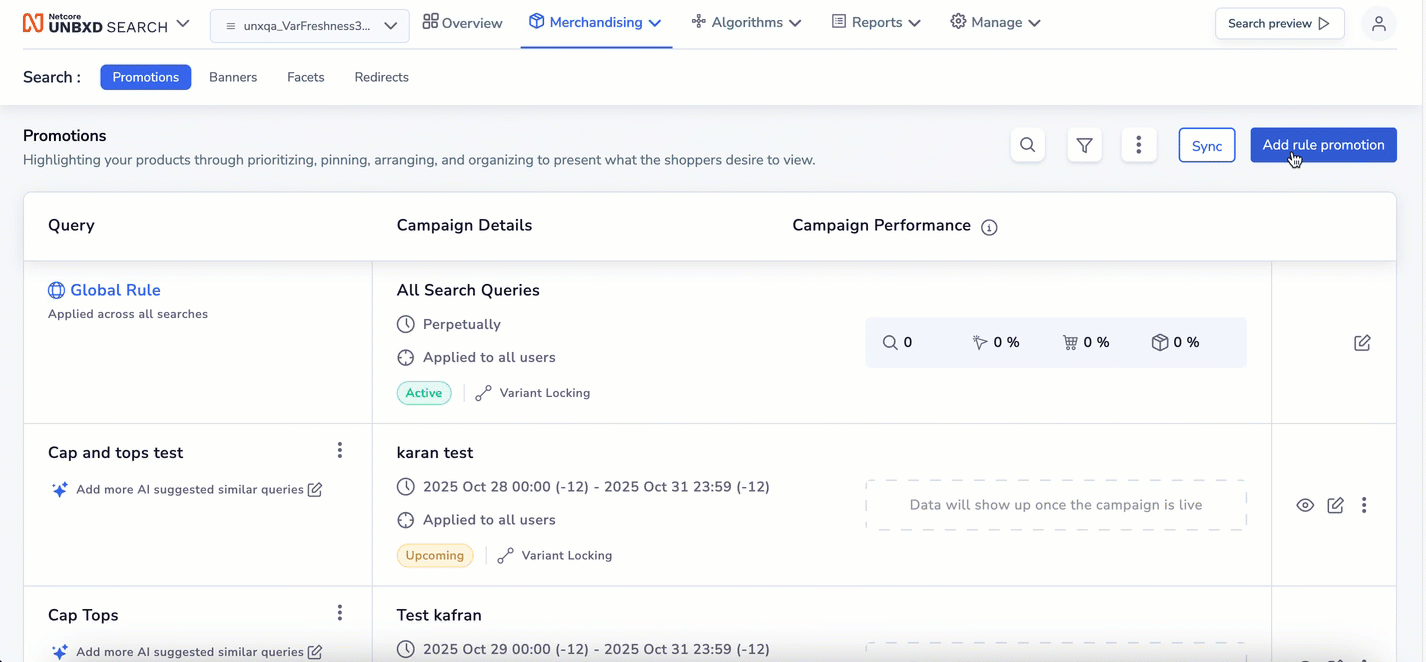Click the AI sparkle icon under Cap Tops
1426x662 pixels.
(x=59, y=652)
